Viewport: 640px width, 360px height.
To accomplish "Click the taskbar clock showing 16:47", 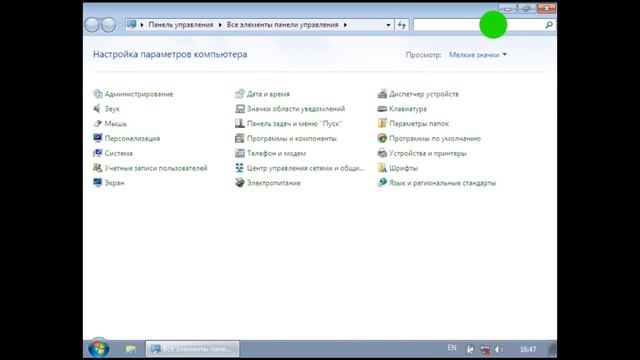I will [x=528, y=349].
